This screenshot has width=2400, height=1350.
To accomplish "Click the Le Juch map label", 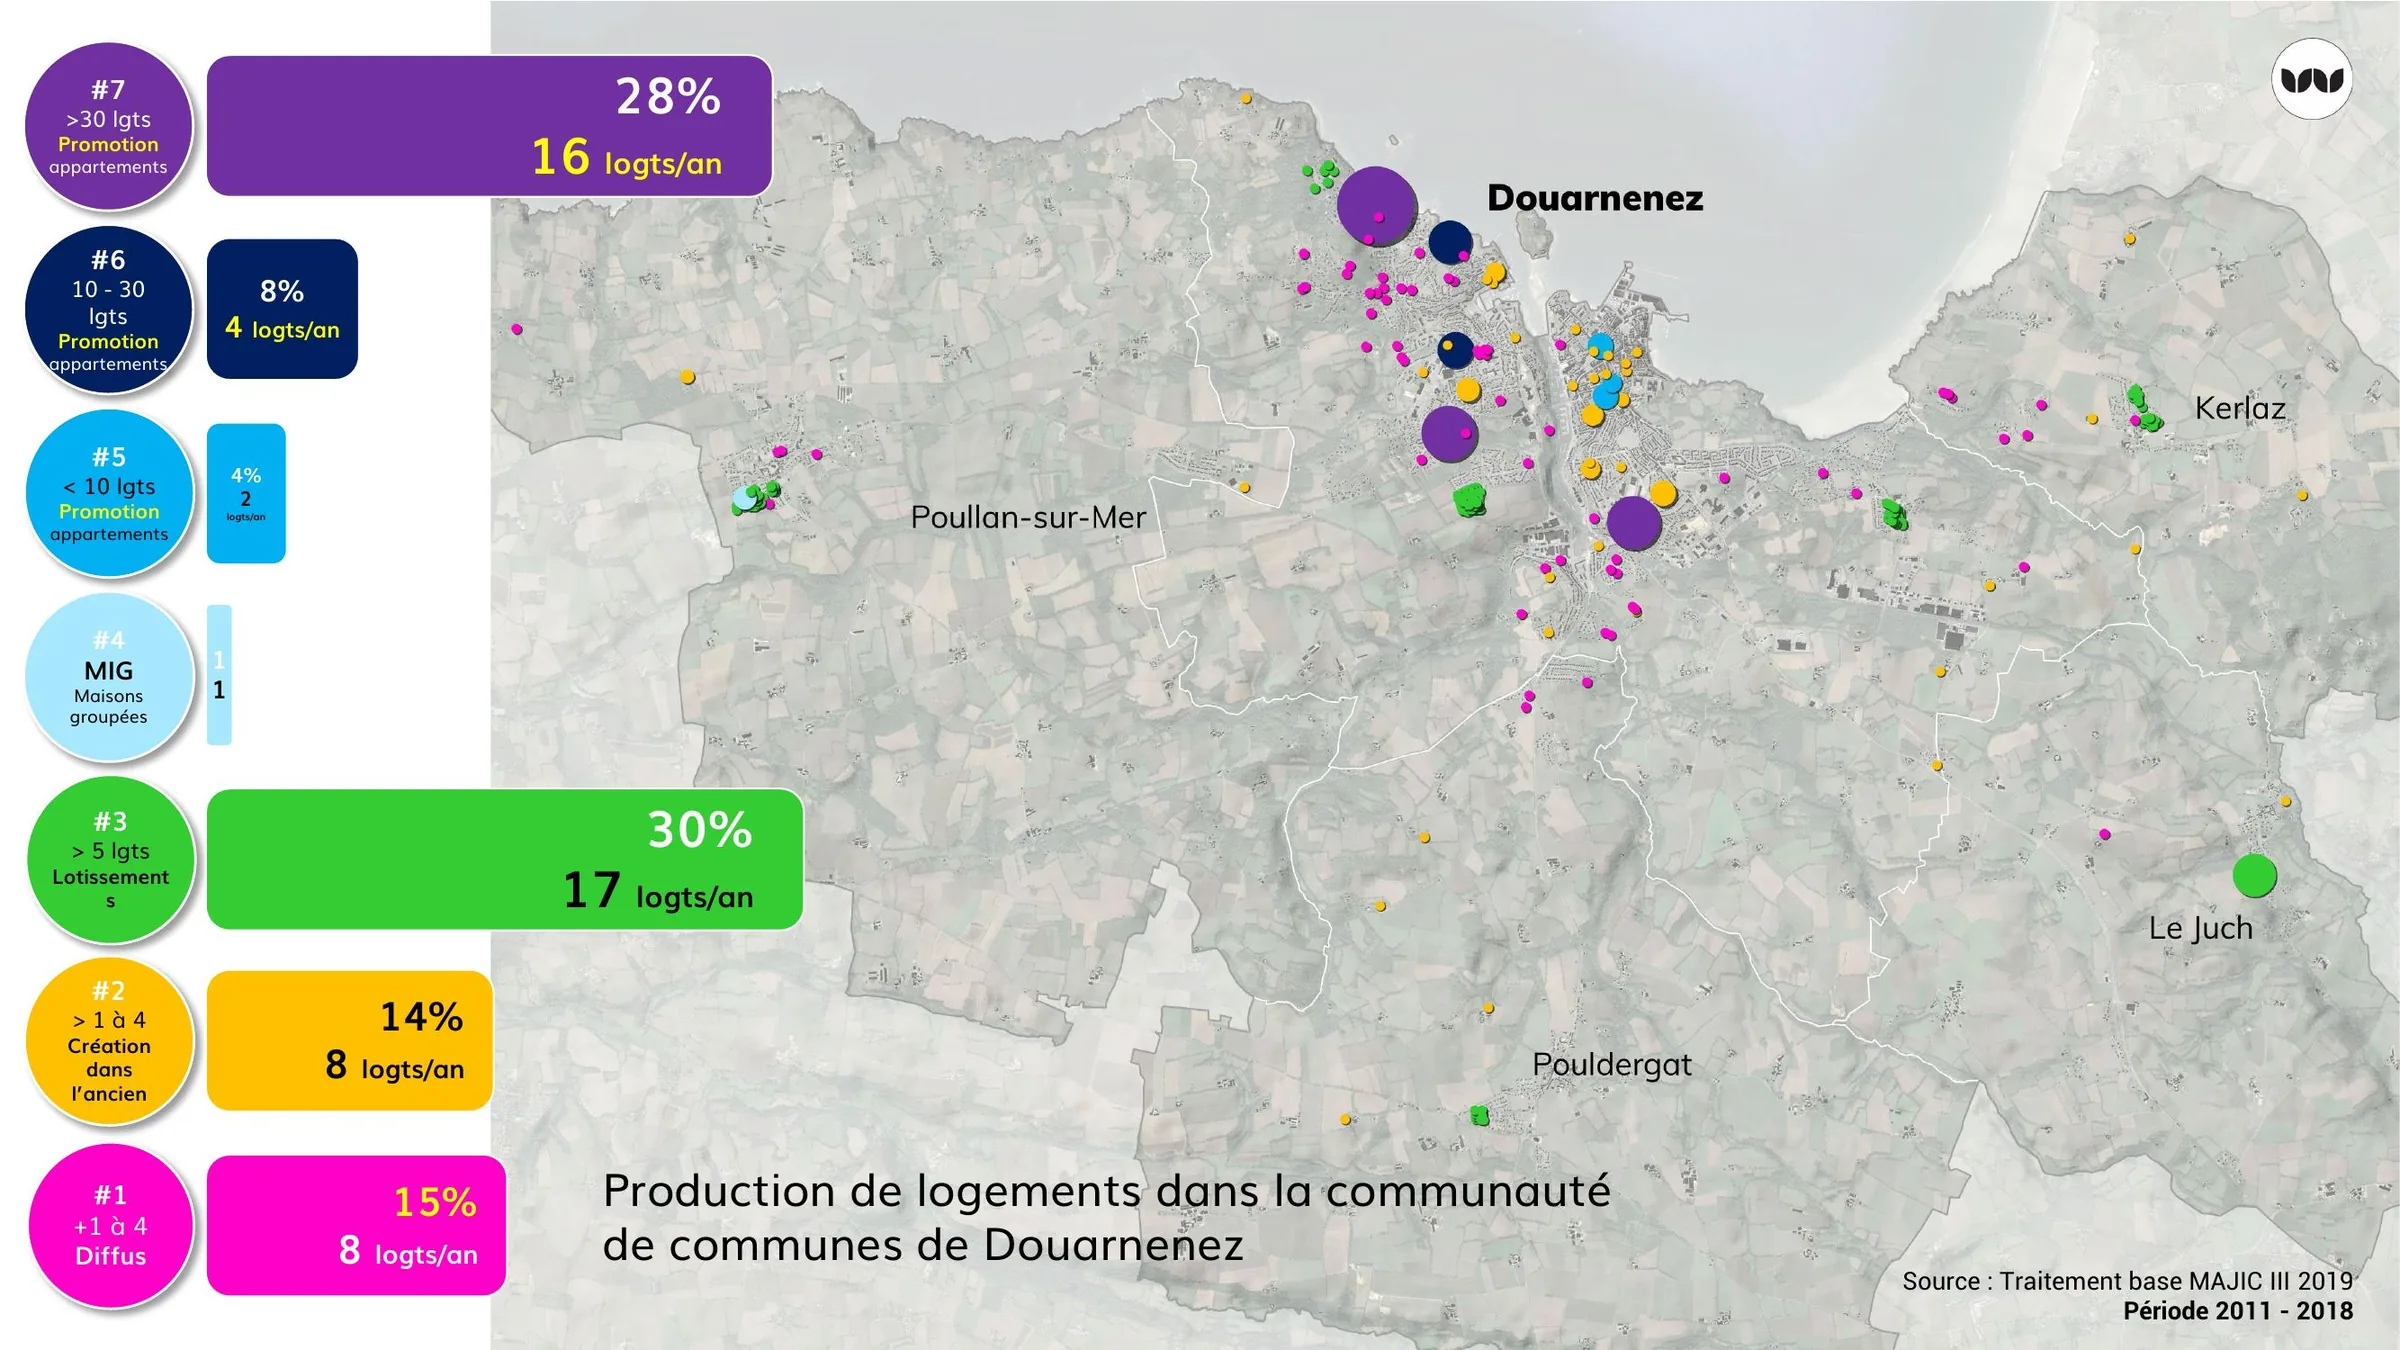I will click(2200, 928).
